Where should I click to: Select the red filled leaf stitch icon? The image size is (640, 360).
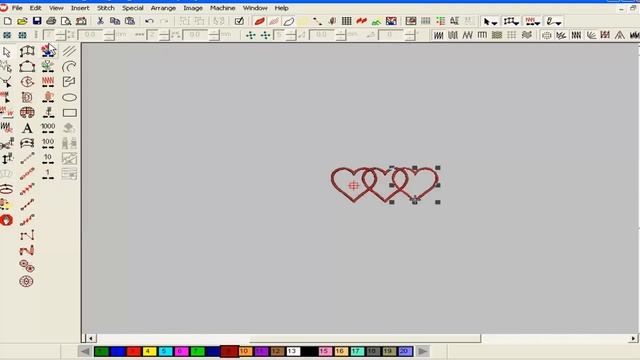(259, 21)
